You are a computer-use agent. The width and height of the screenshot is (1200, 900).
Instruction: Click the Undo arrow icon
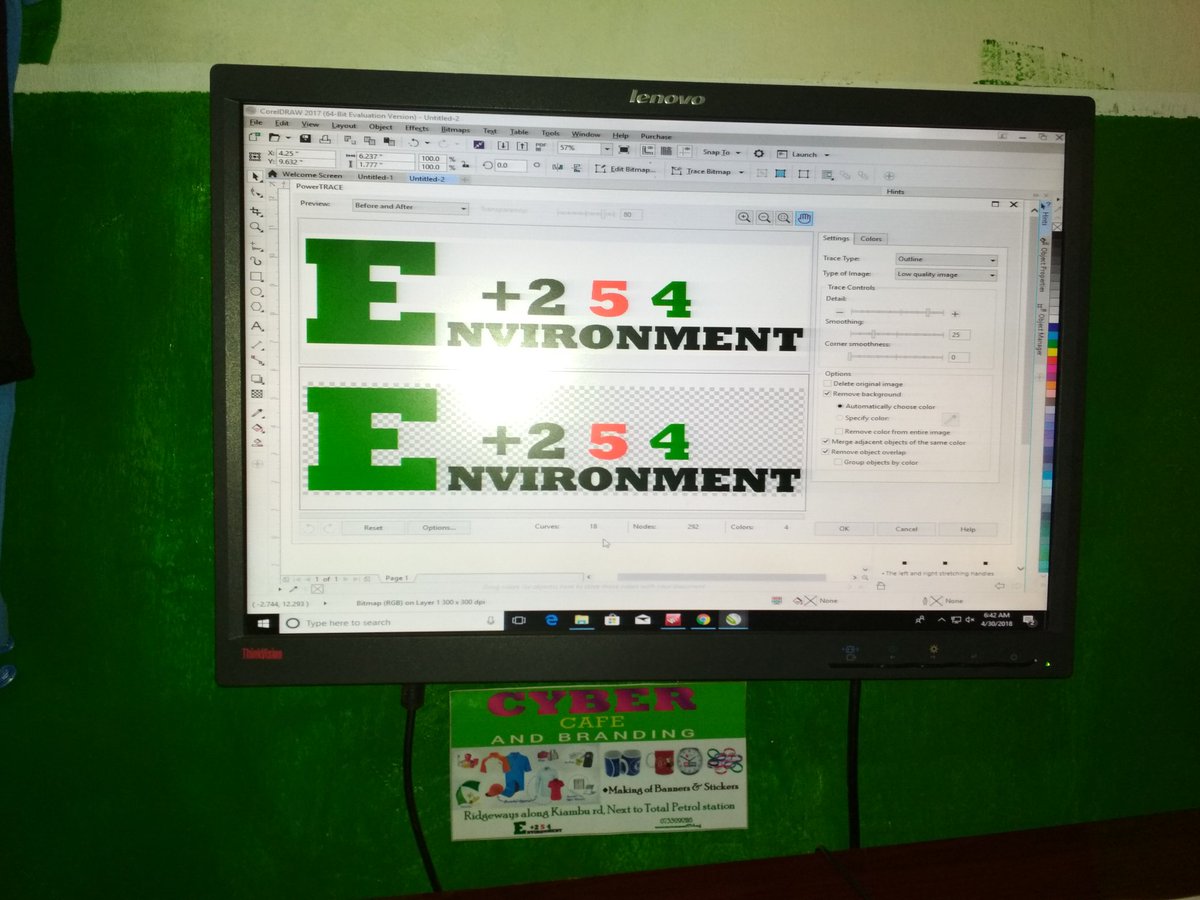point(413,142)
